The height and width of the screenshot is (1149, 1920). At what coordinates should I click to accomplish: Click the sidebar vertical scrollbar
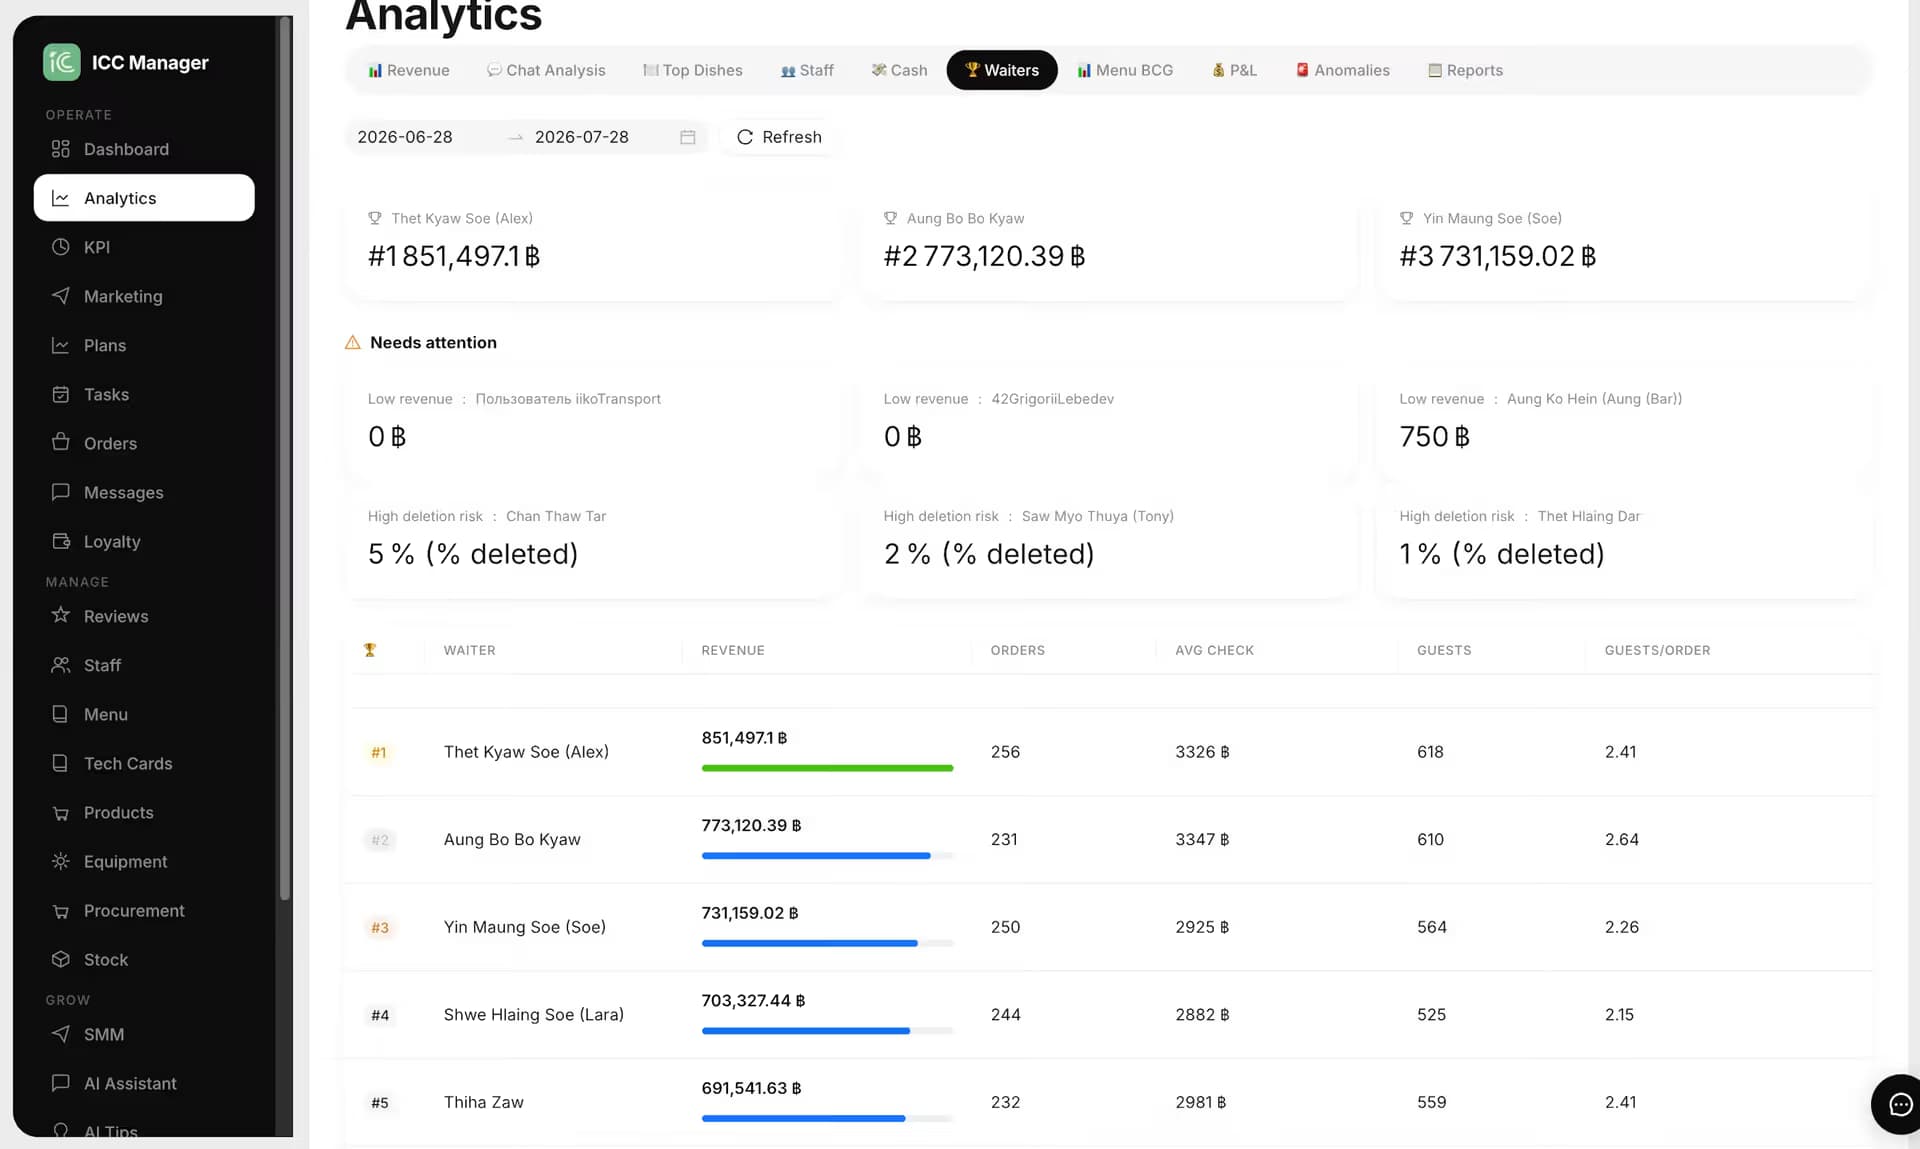tap(285, 460)
